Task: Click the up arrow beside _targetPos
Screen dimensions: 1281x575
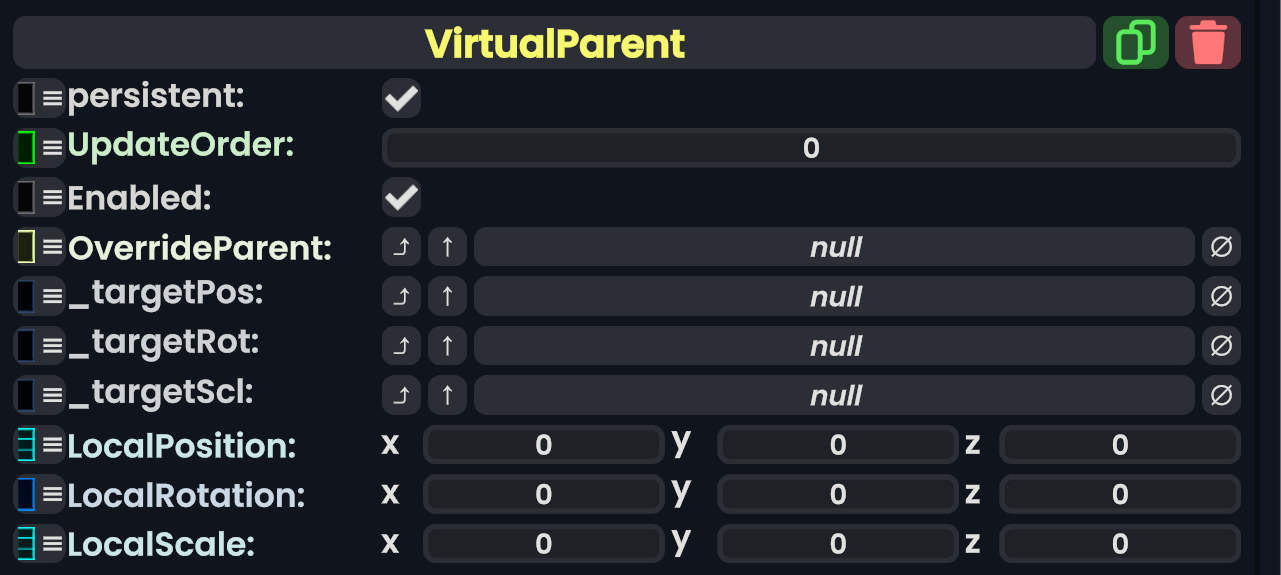Action: 447,296
